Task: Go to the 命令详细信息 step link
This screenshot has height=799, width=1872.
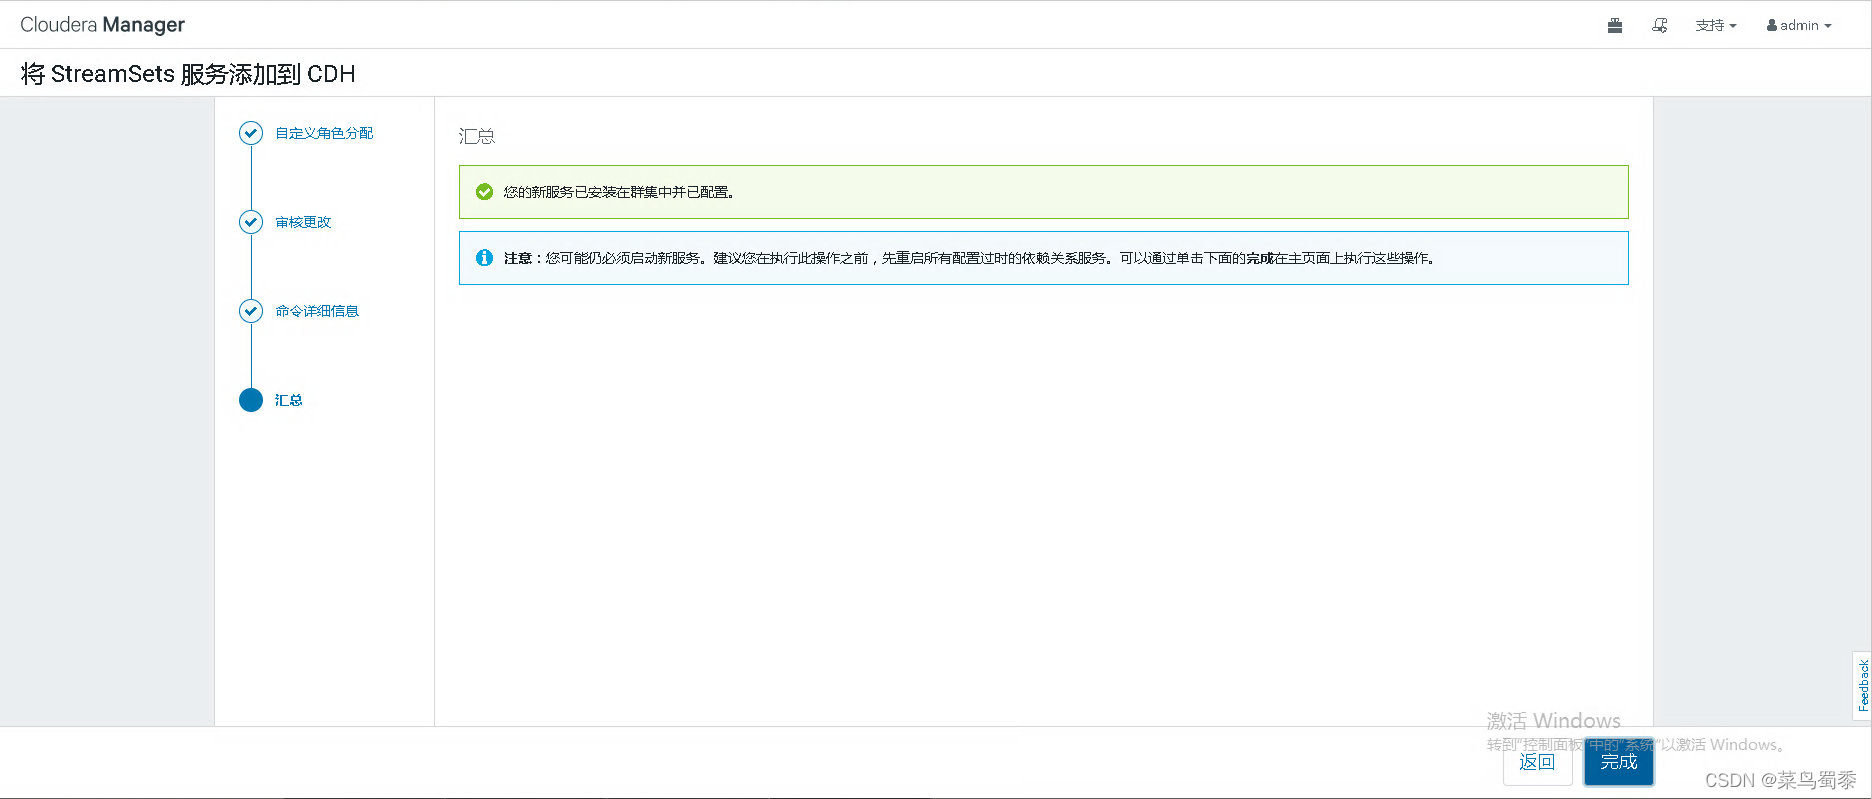Action: tap(317, 311)
